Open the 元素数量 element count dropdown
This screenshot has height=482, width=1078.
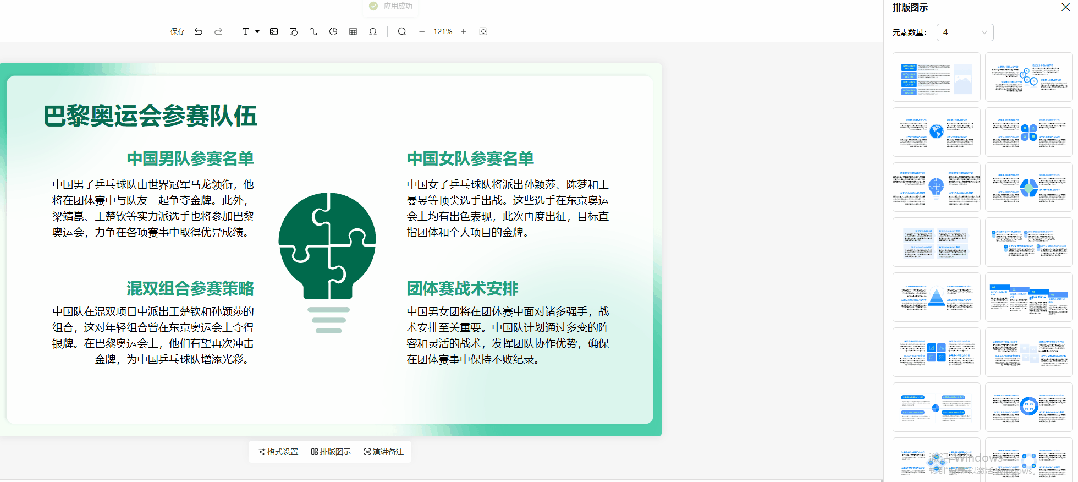point(965,32)
